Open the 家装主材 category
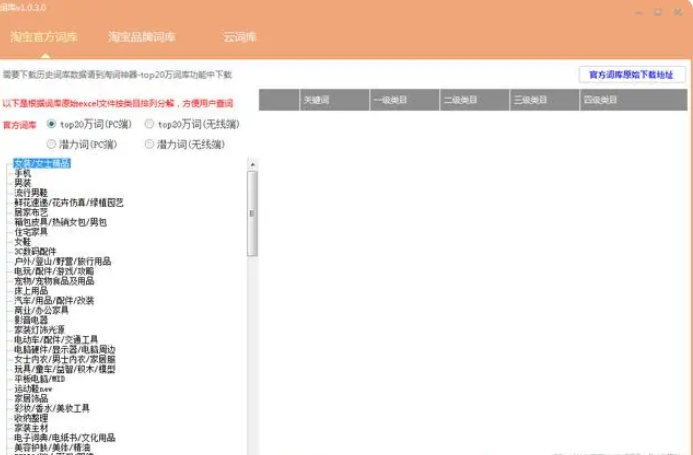The image size is (693, 455). coord(31,428)
